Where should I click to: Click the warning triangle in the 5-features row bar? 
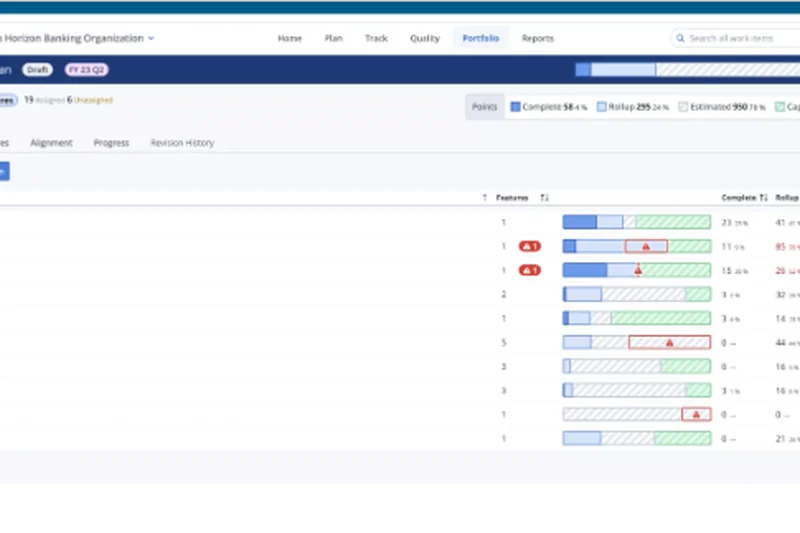pyautogui.click(x=669, y=342)
